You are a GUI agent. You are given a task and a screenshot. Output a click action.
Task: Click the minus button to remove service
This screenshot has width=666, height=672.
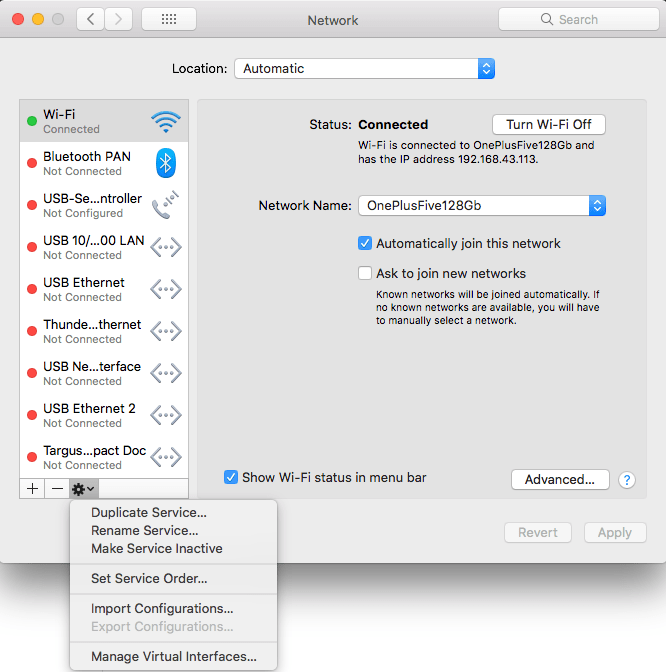pos(57,488)
